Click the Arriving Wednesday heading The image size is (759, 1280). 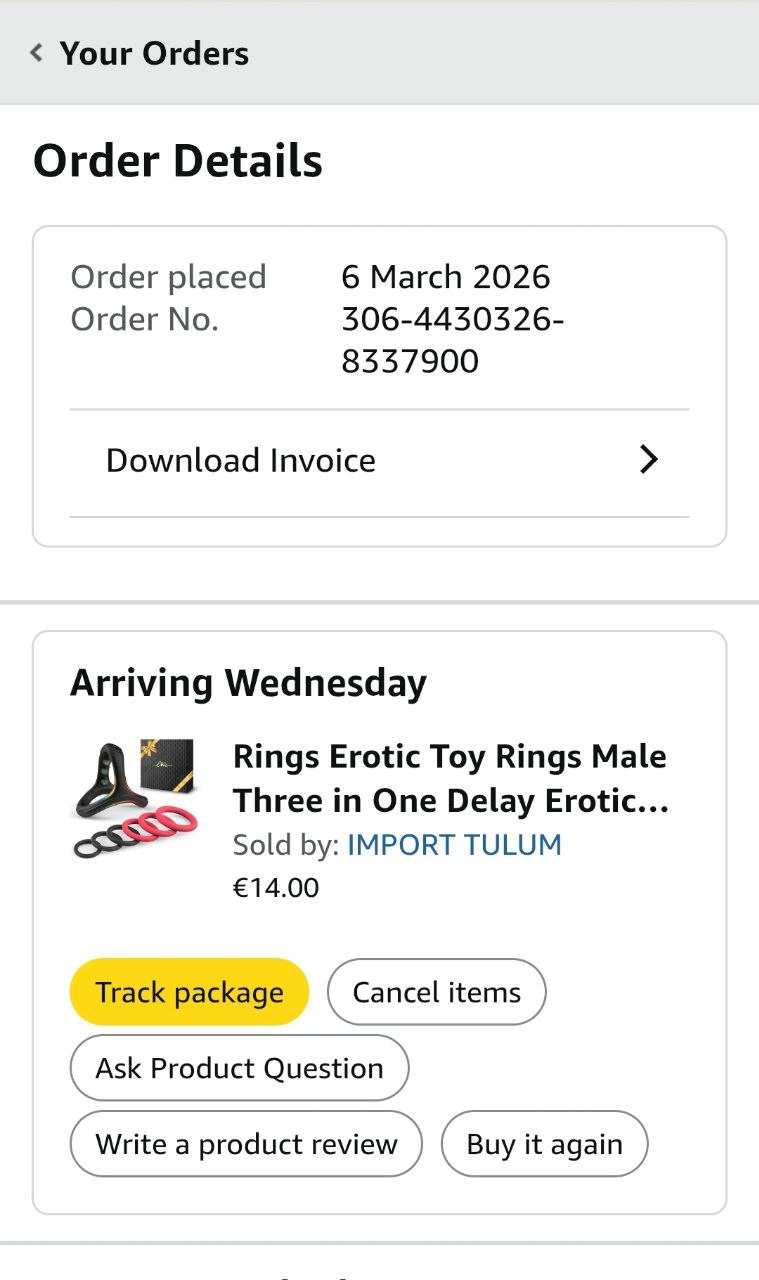pos(248,683)
